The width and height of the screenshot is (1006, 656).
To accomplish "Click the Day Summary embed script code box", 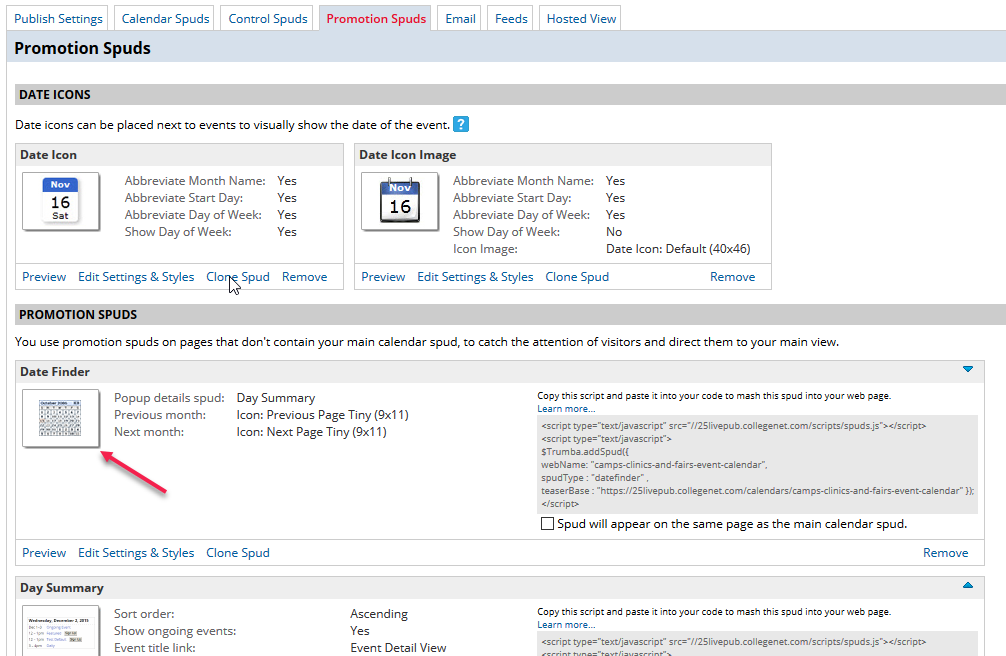I will [x=757, y=644].
